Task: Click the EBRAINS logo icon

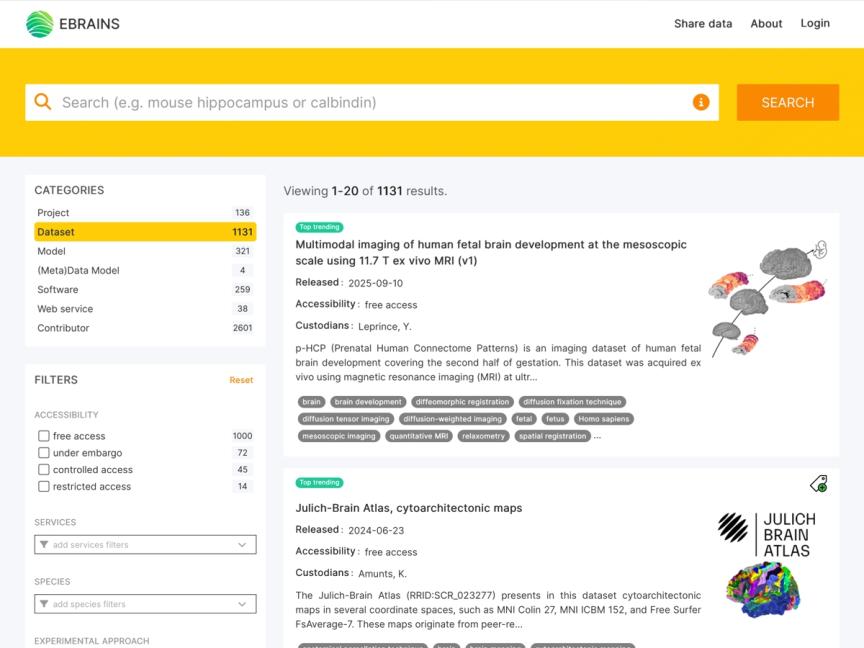Action: 38,23
